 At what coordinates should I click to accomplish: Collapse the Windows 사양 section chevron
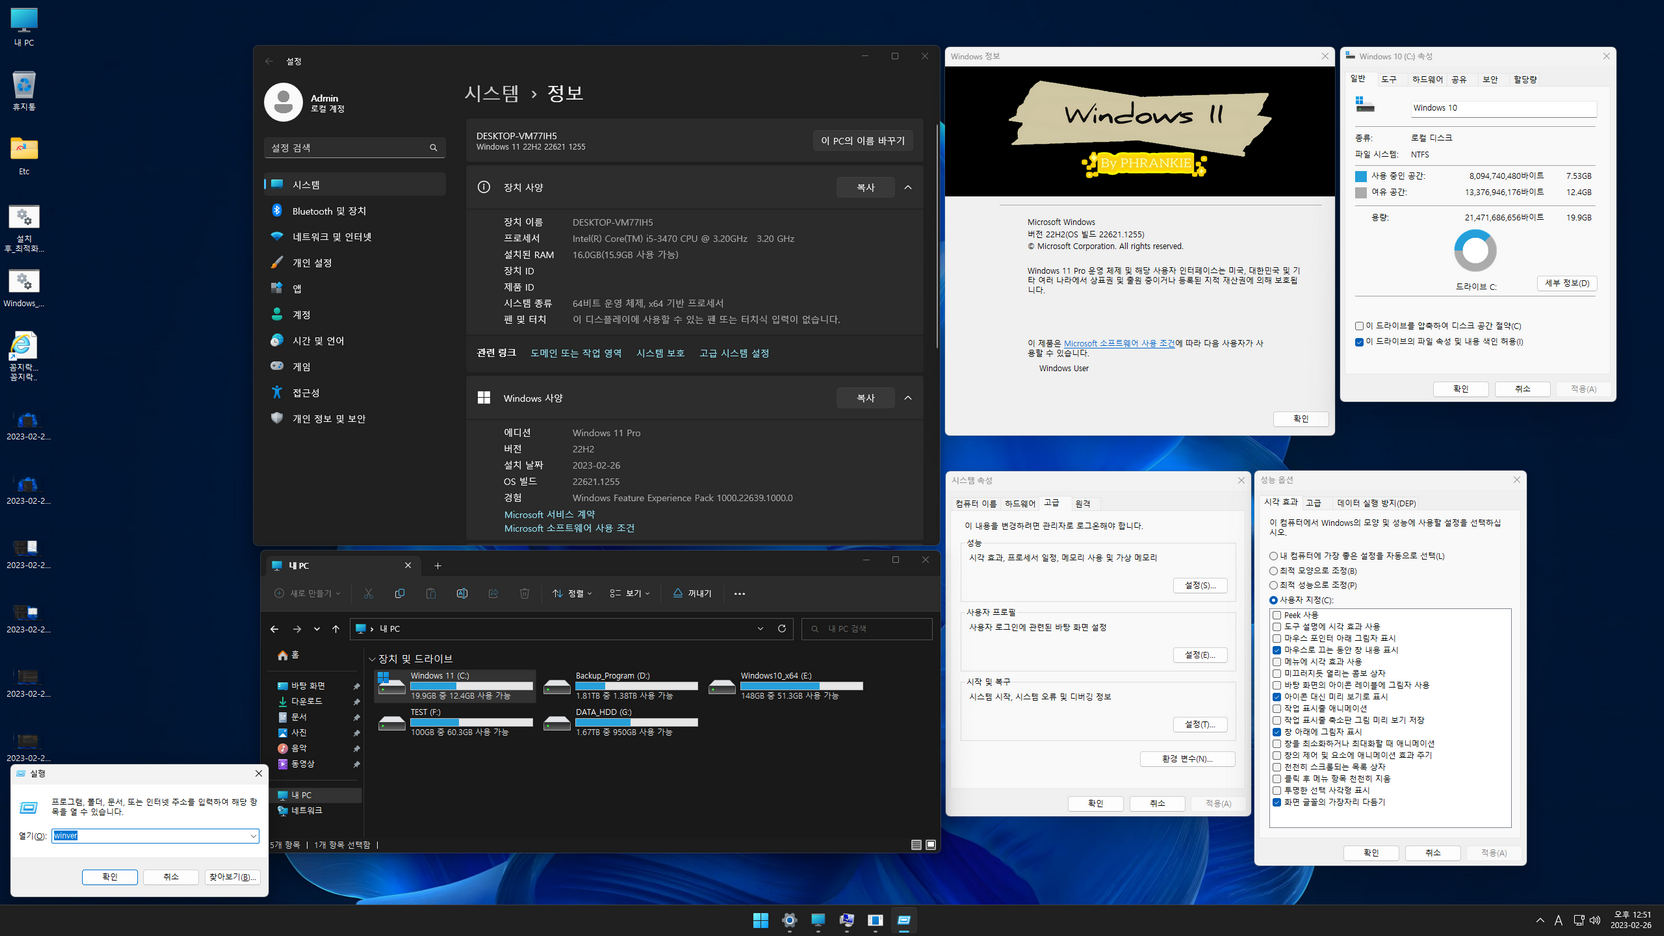pos(908,398)
